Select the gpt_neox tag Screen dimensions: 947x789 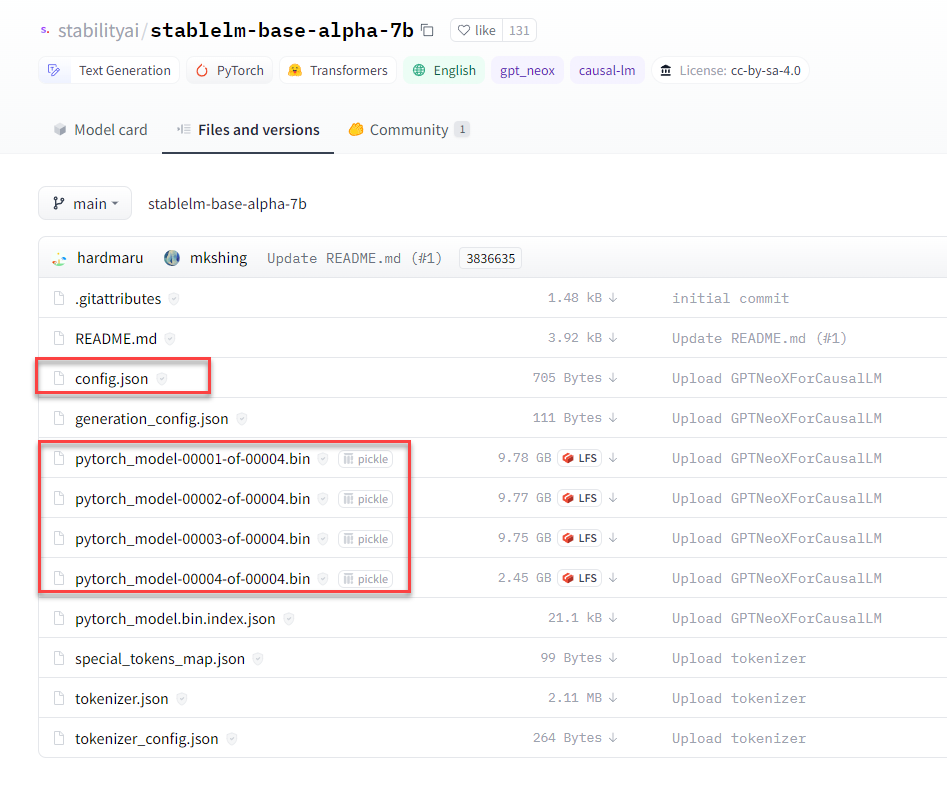pos(527,70)
